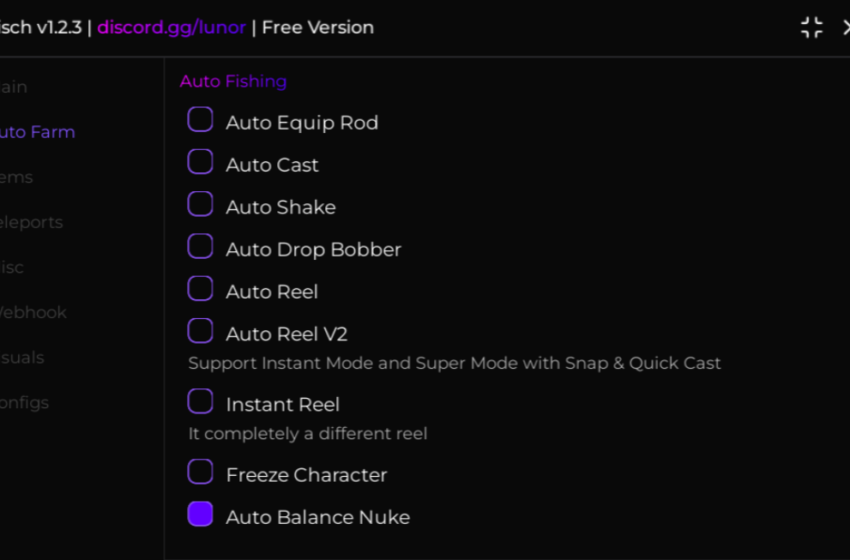Turn on Auto Shake

(200, 204)
